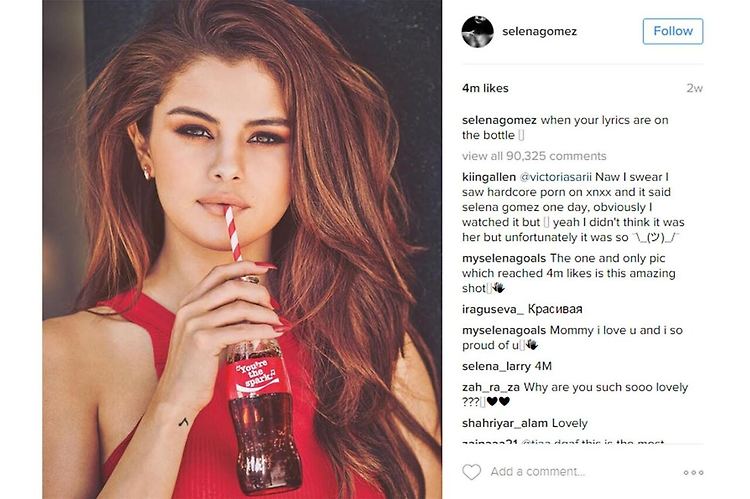The image size is (750, 499).
Task: Open the kiingallen commenter profile
Action: [x=489, y=177]
